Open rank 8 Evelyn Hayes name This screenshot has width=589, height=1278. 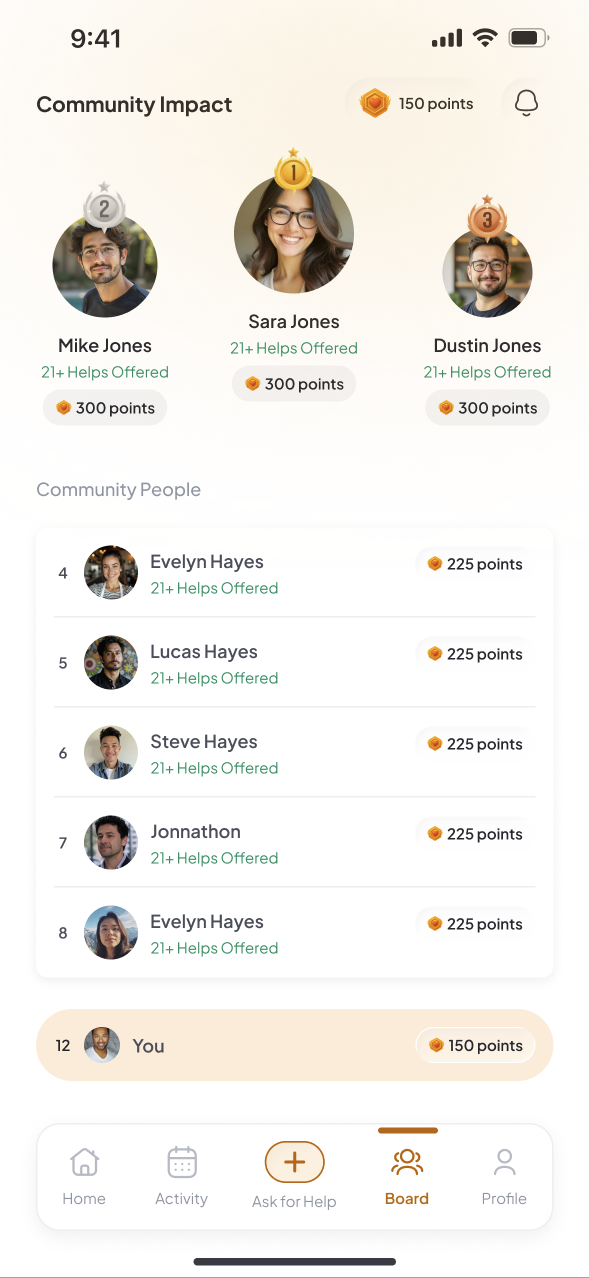(x=207, y=922)
